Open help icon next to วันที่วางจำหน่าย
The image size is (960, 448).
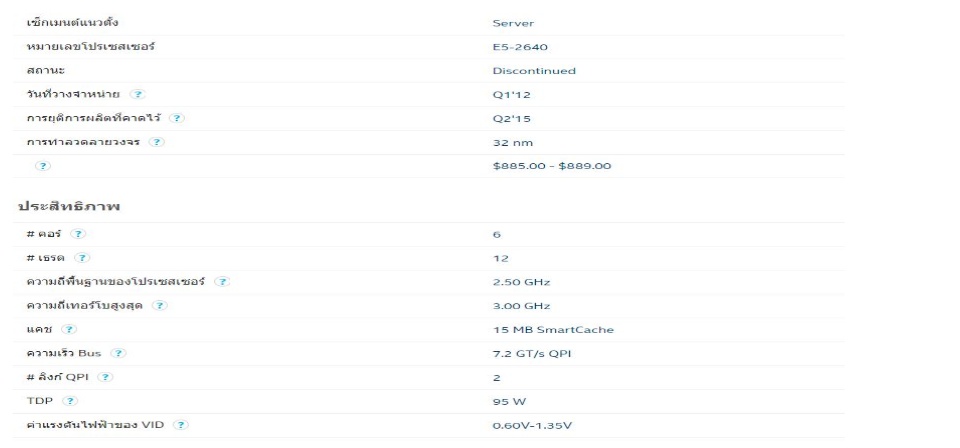(x=138, y=94)
